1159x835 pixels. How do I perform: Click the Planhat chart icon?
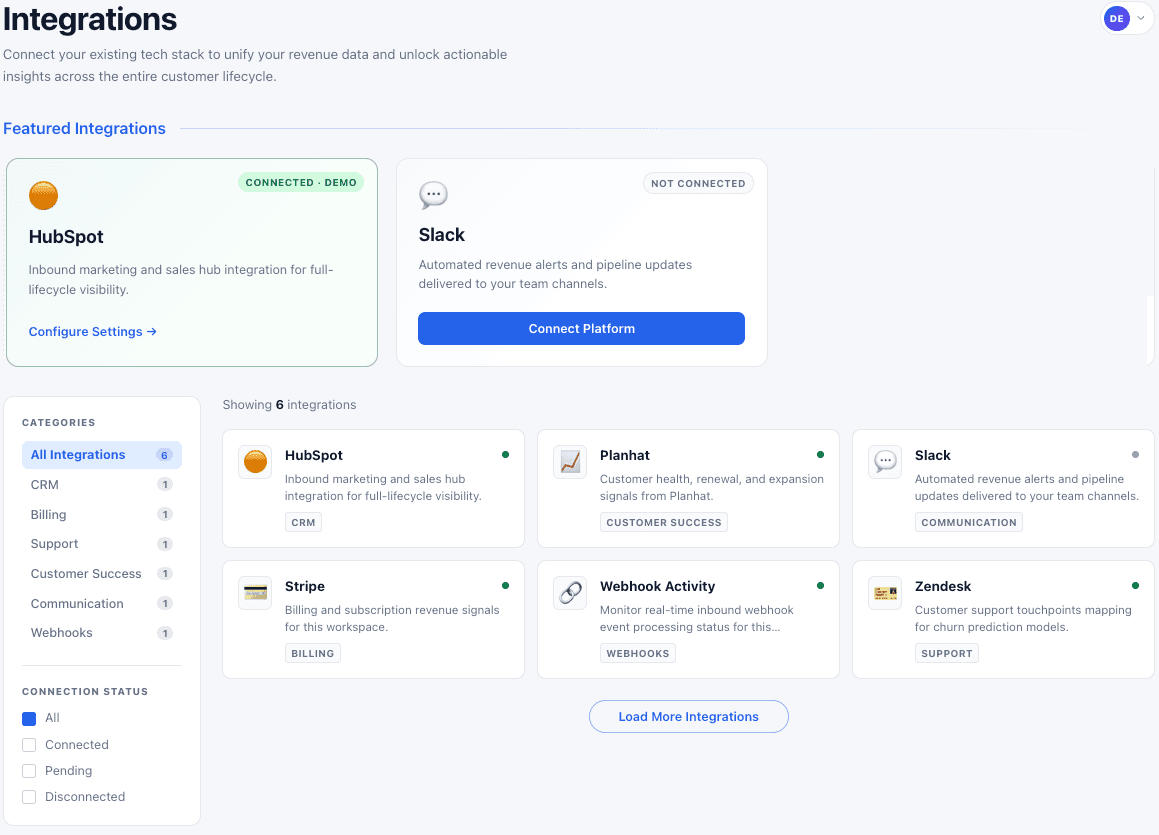570,462
